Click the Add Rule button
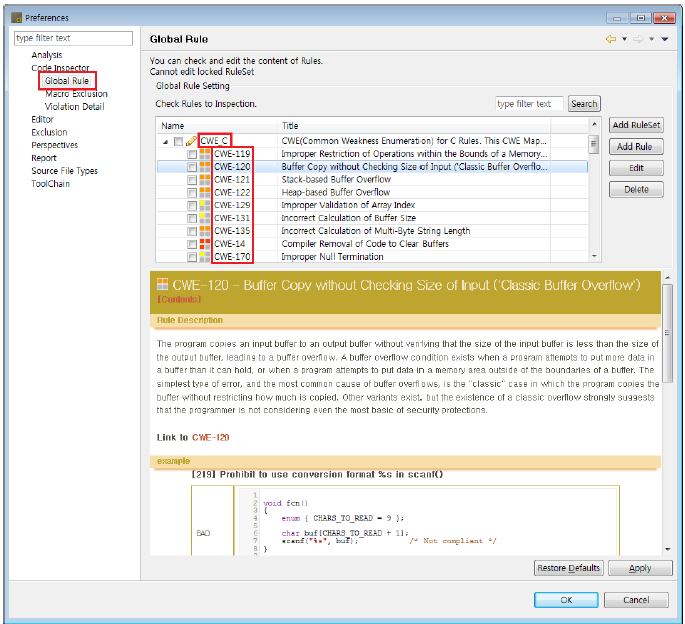685x624 pixels. (636, 146)
